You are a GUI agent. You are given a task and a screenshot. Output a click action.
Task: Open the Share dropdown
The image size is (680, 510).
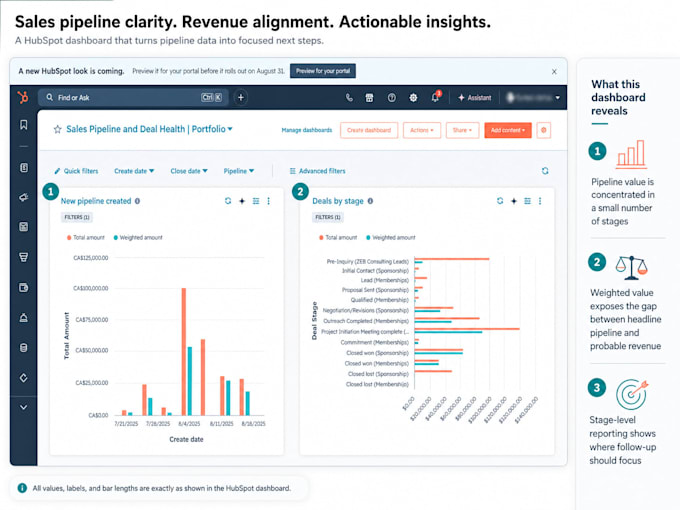(x=462, y=130)
